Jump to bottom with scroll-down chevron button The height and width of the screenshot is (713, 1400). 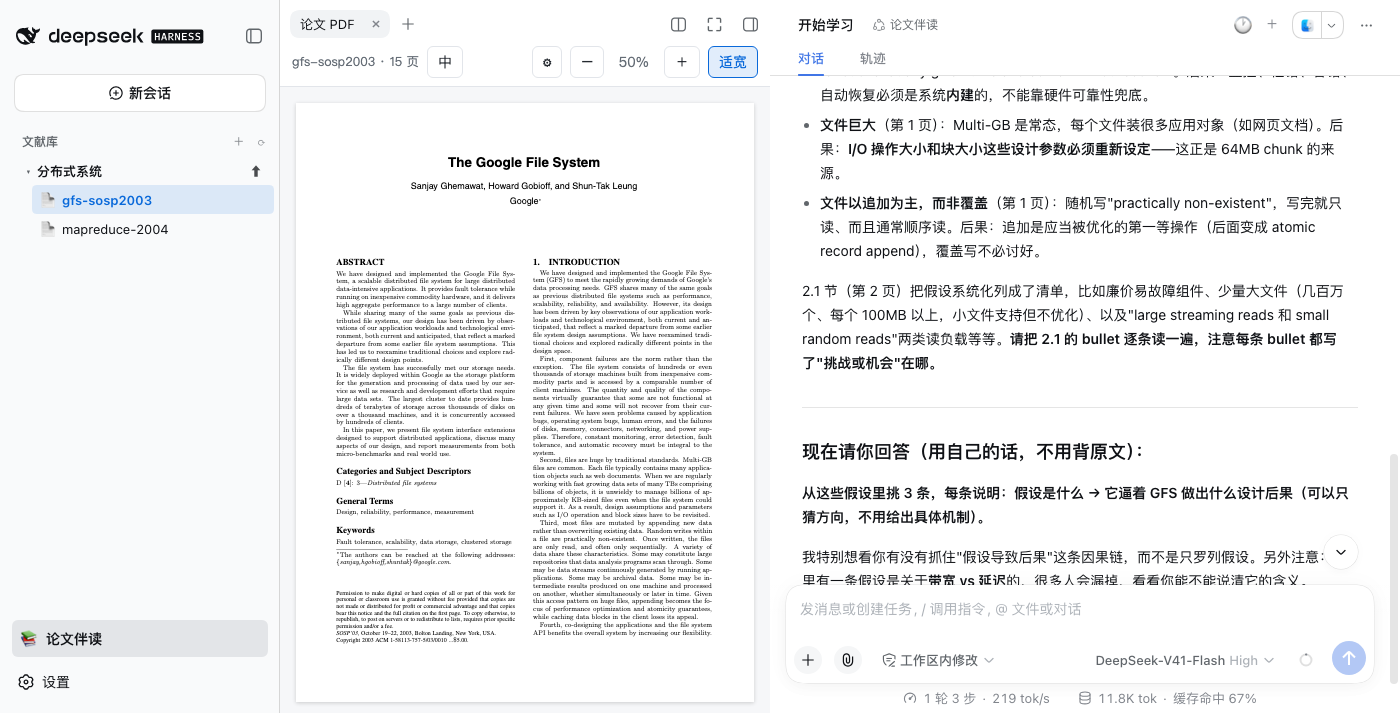tap(1341, 552)
